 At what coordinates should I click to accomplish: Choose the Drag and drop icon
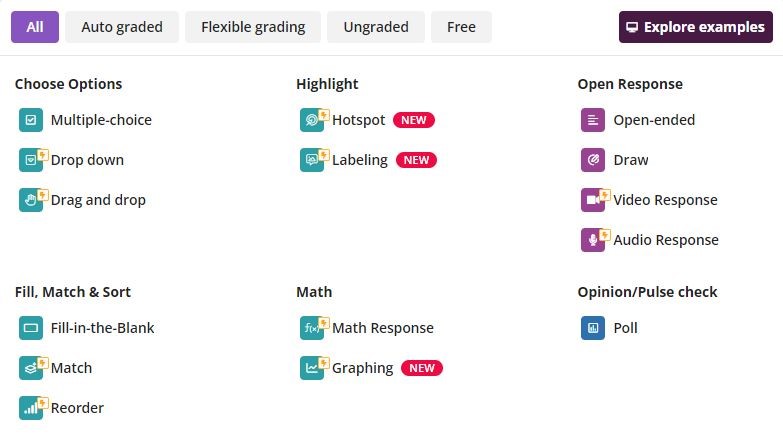point(31,200)
